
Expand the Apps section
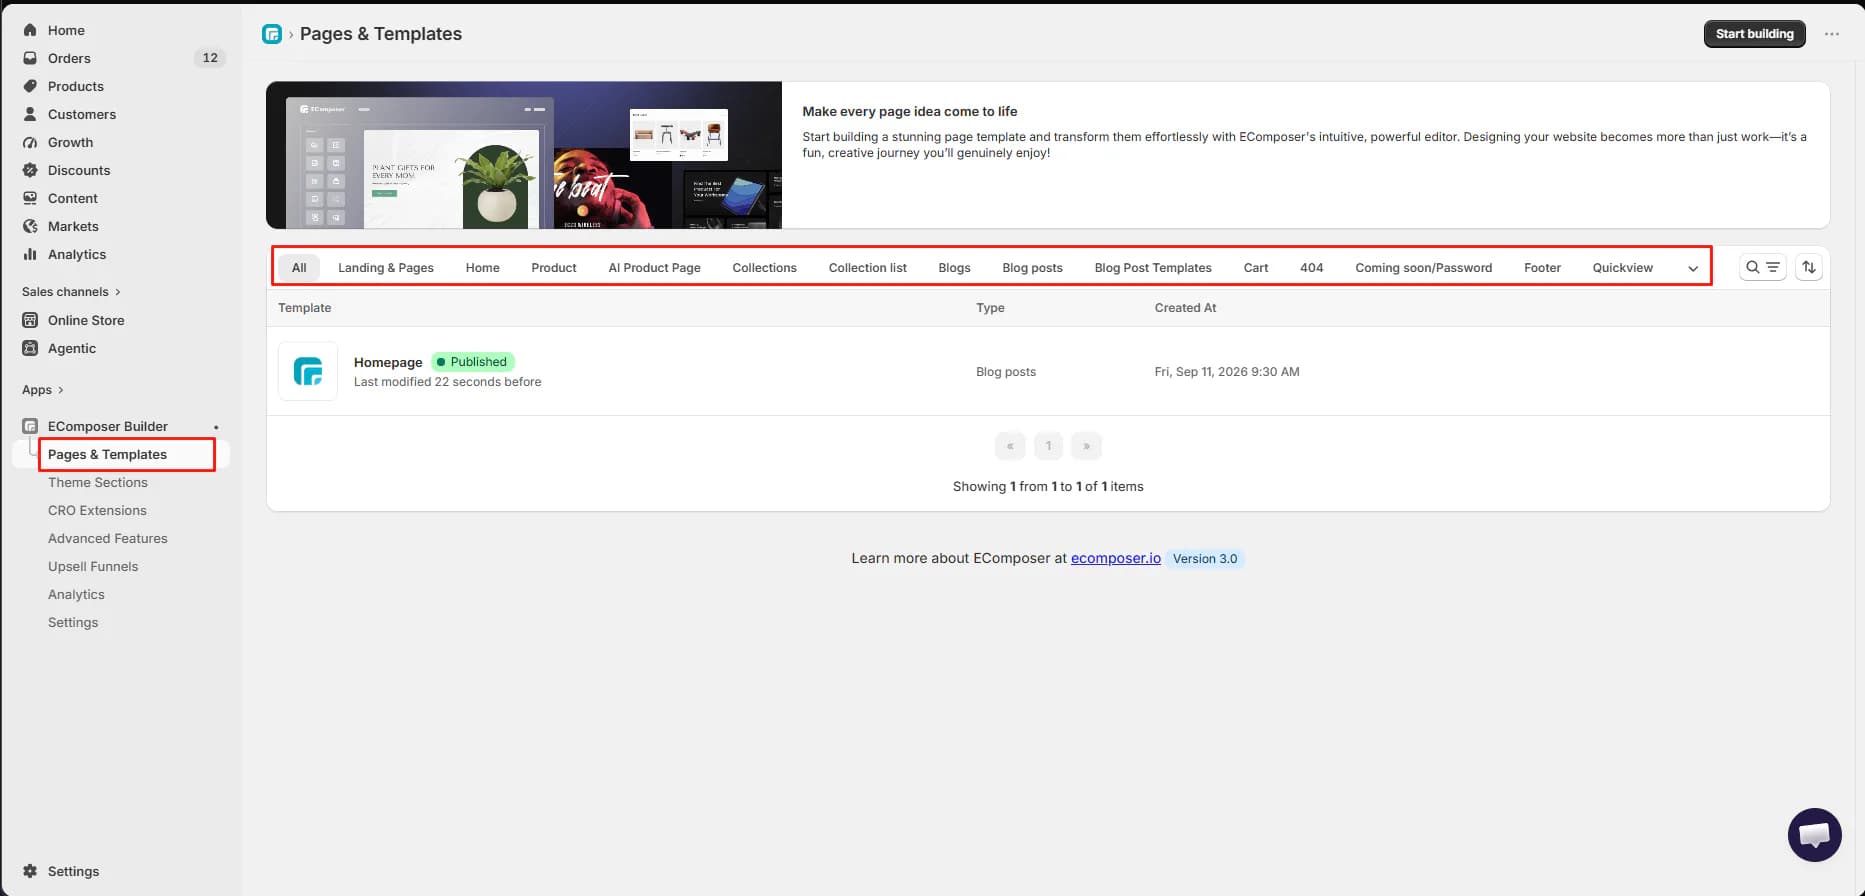43,390
